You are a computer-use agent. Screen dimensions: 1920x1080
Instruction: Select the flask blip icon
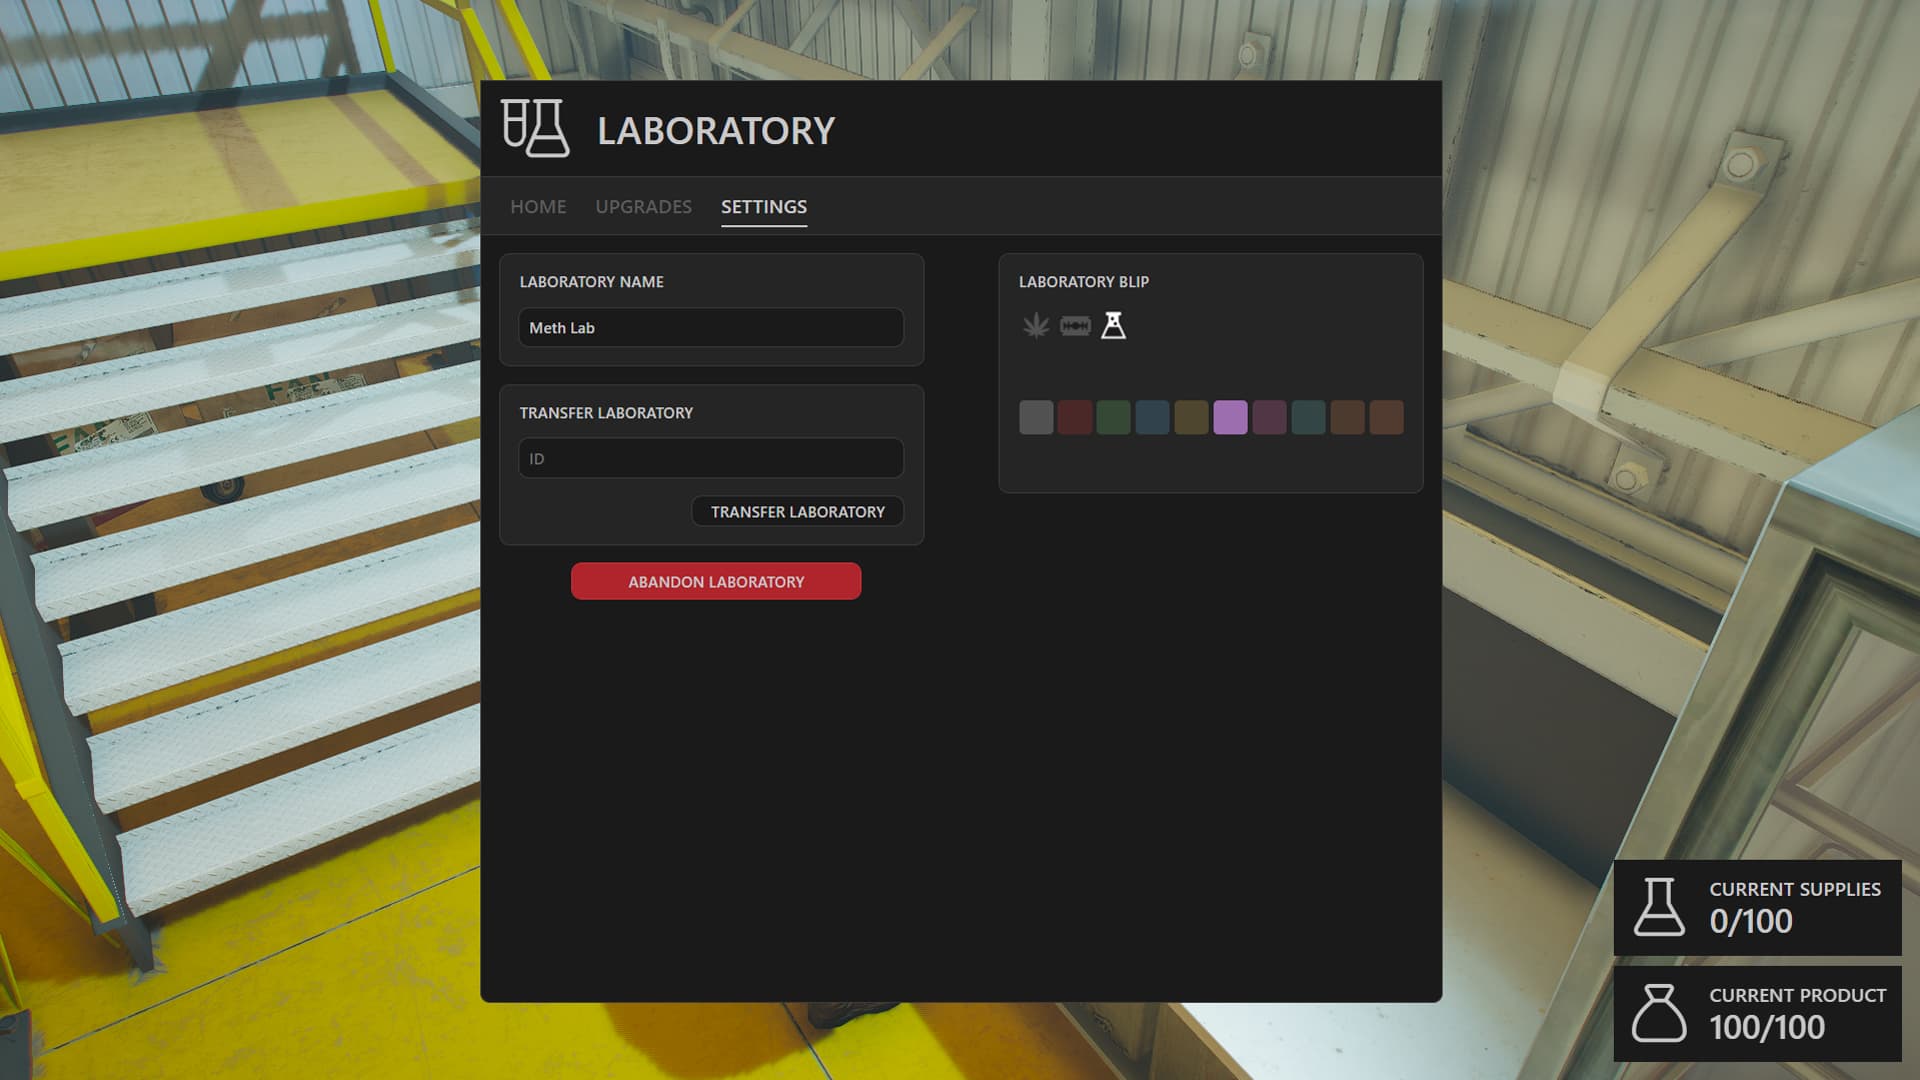pyautogui.click(x=1113, y=326)
